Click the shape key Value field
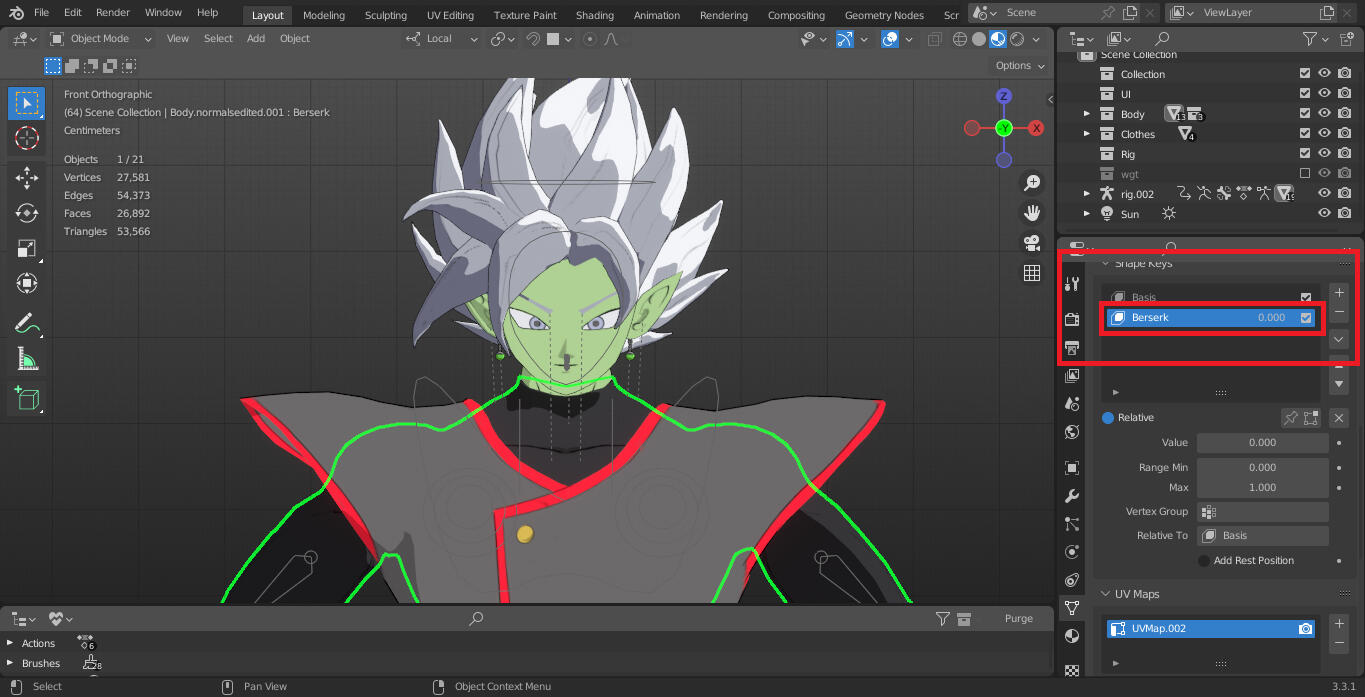1365x697 pixels. [x=1262, y=442]
